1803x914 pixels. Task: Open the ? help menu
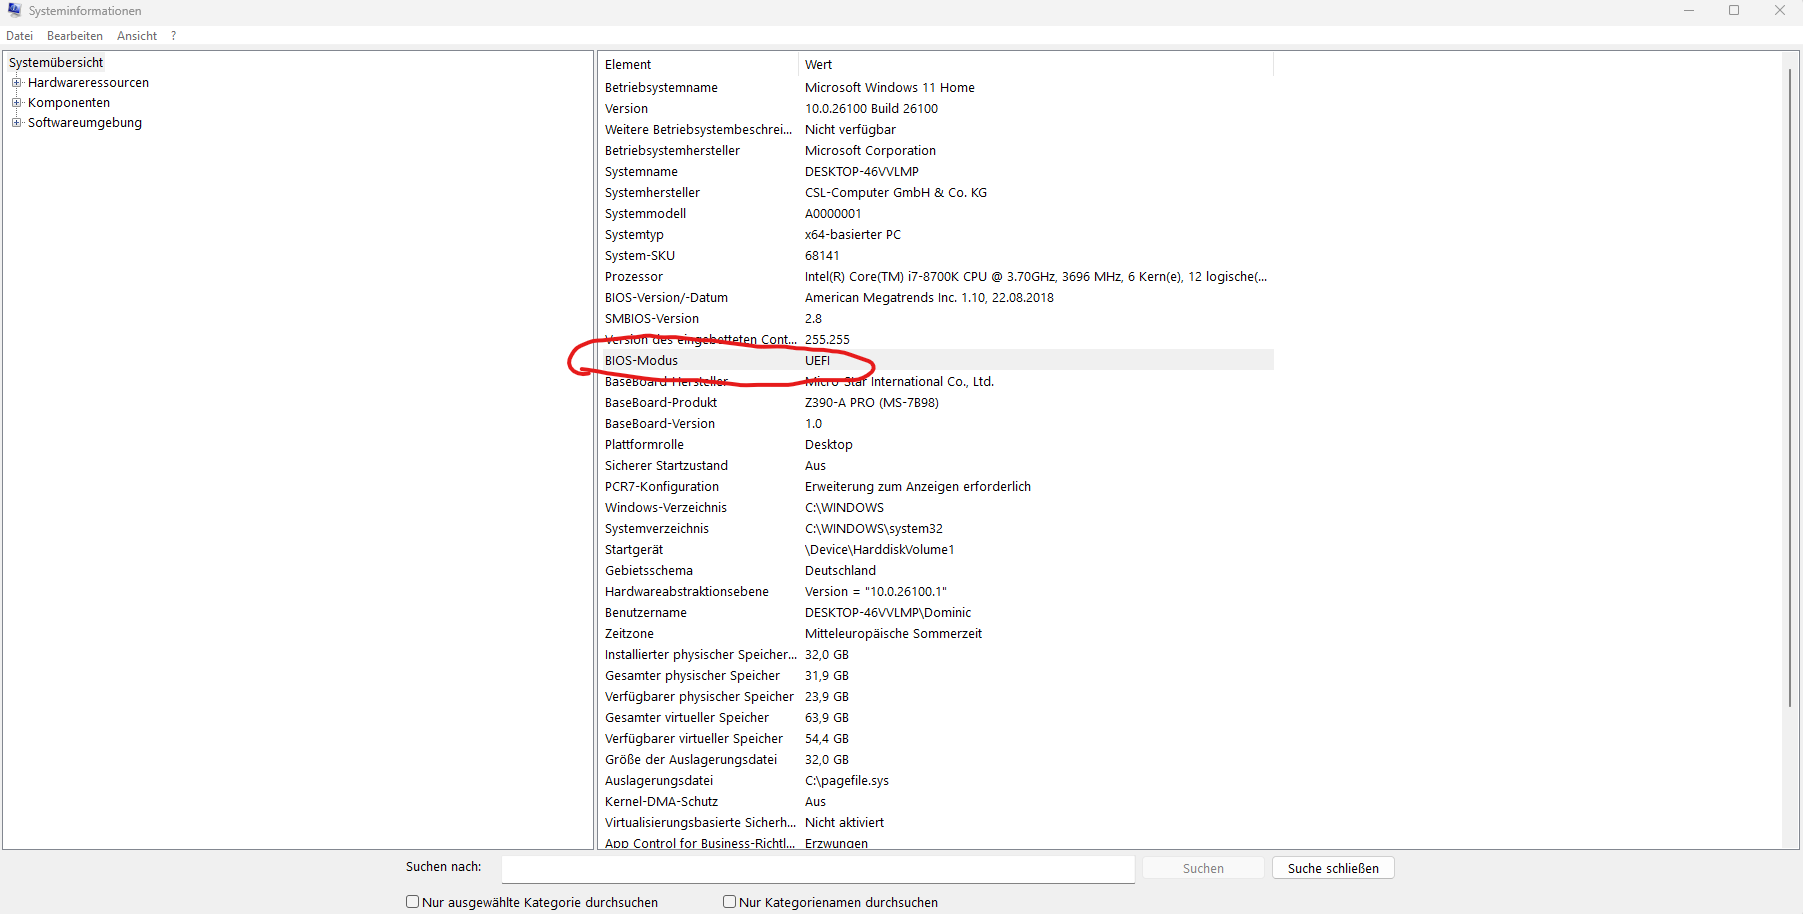(x=173, y=36)
